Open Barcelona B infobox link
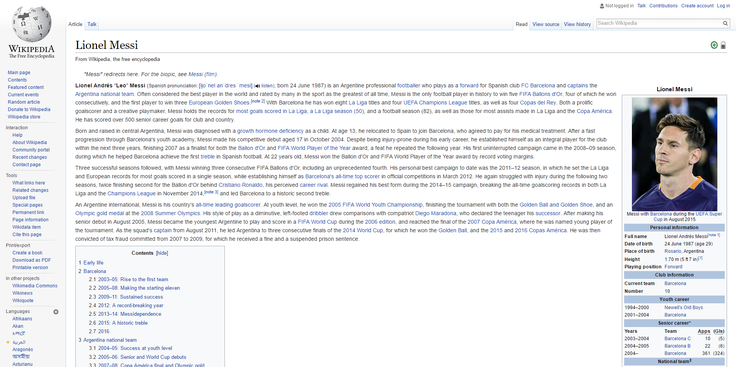736x367 pixels. (678, 346)
